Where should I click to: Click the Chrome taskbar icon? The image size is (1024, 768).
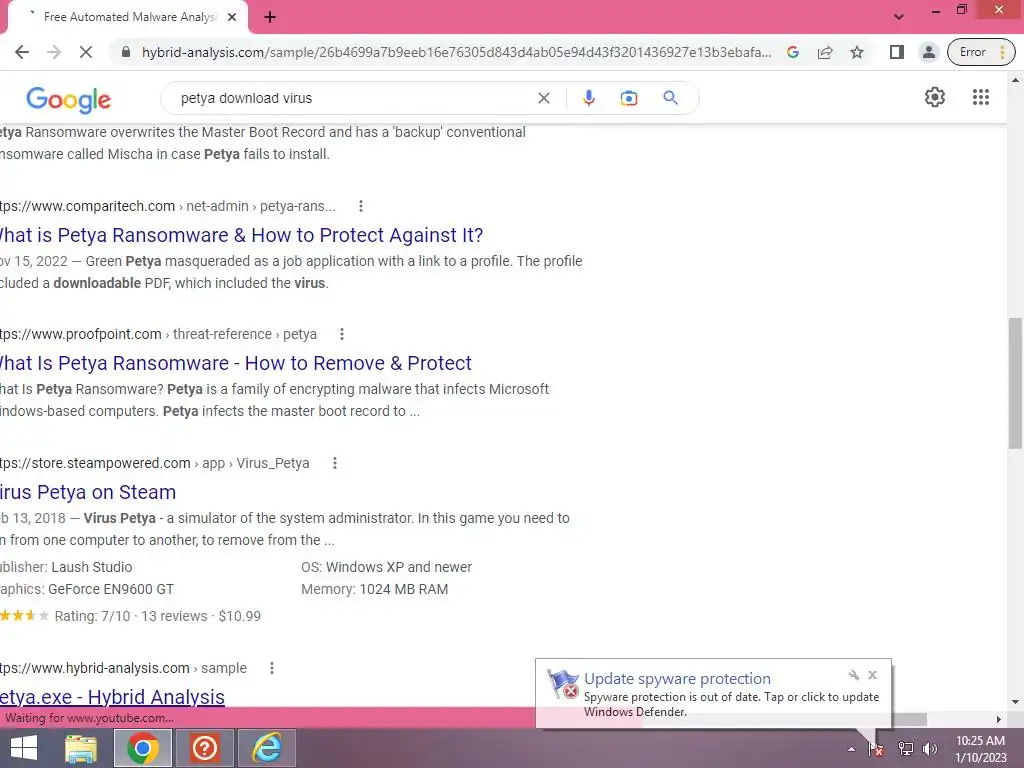pos(143,748)
